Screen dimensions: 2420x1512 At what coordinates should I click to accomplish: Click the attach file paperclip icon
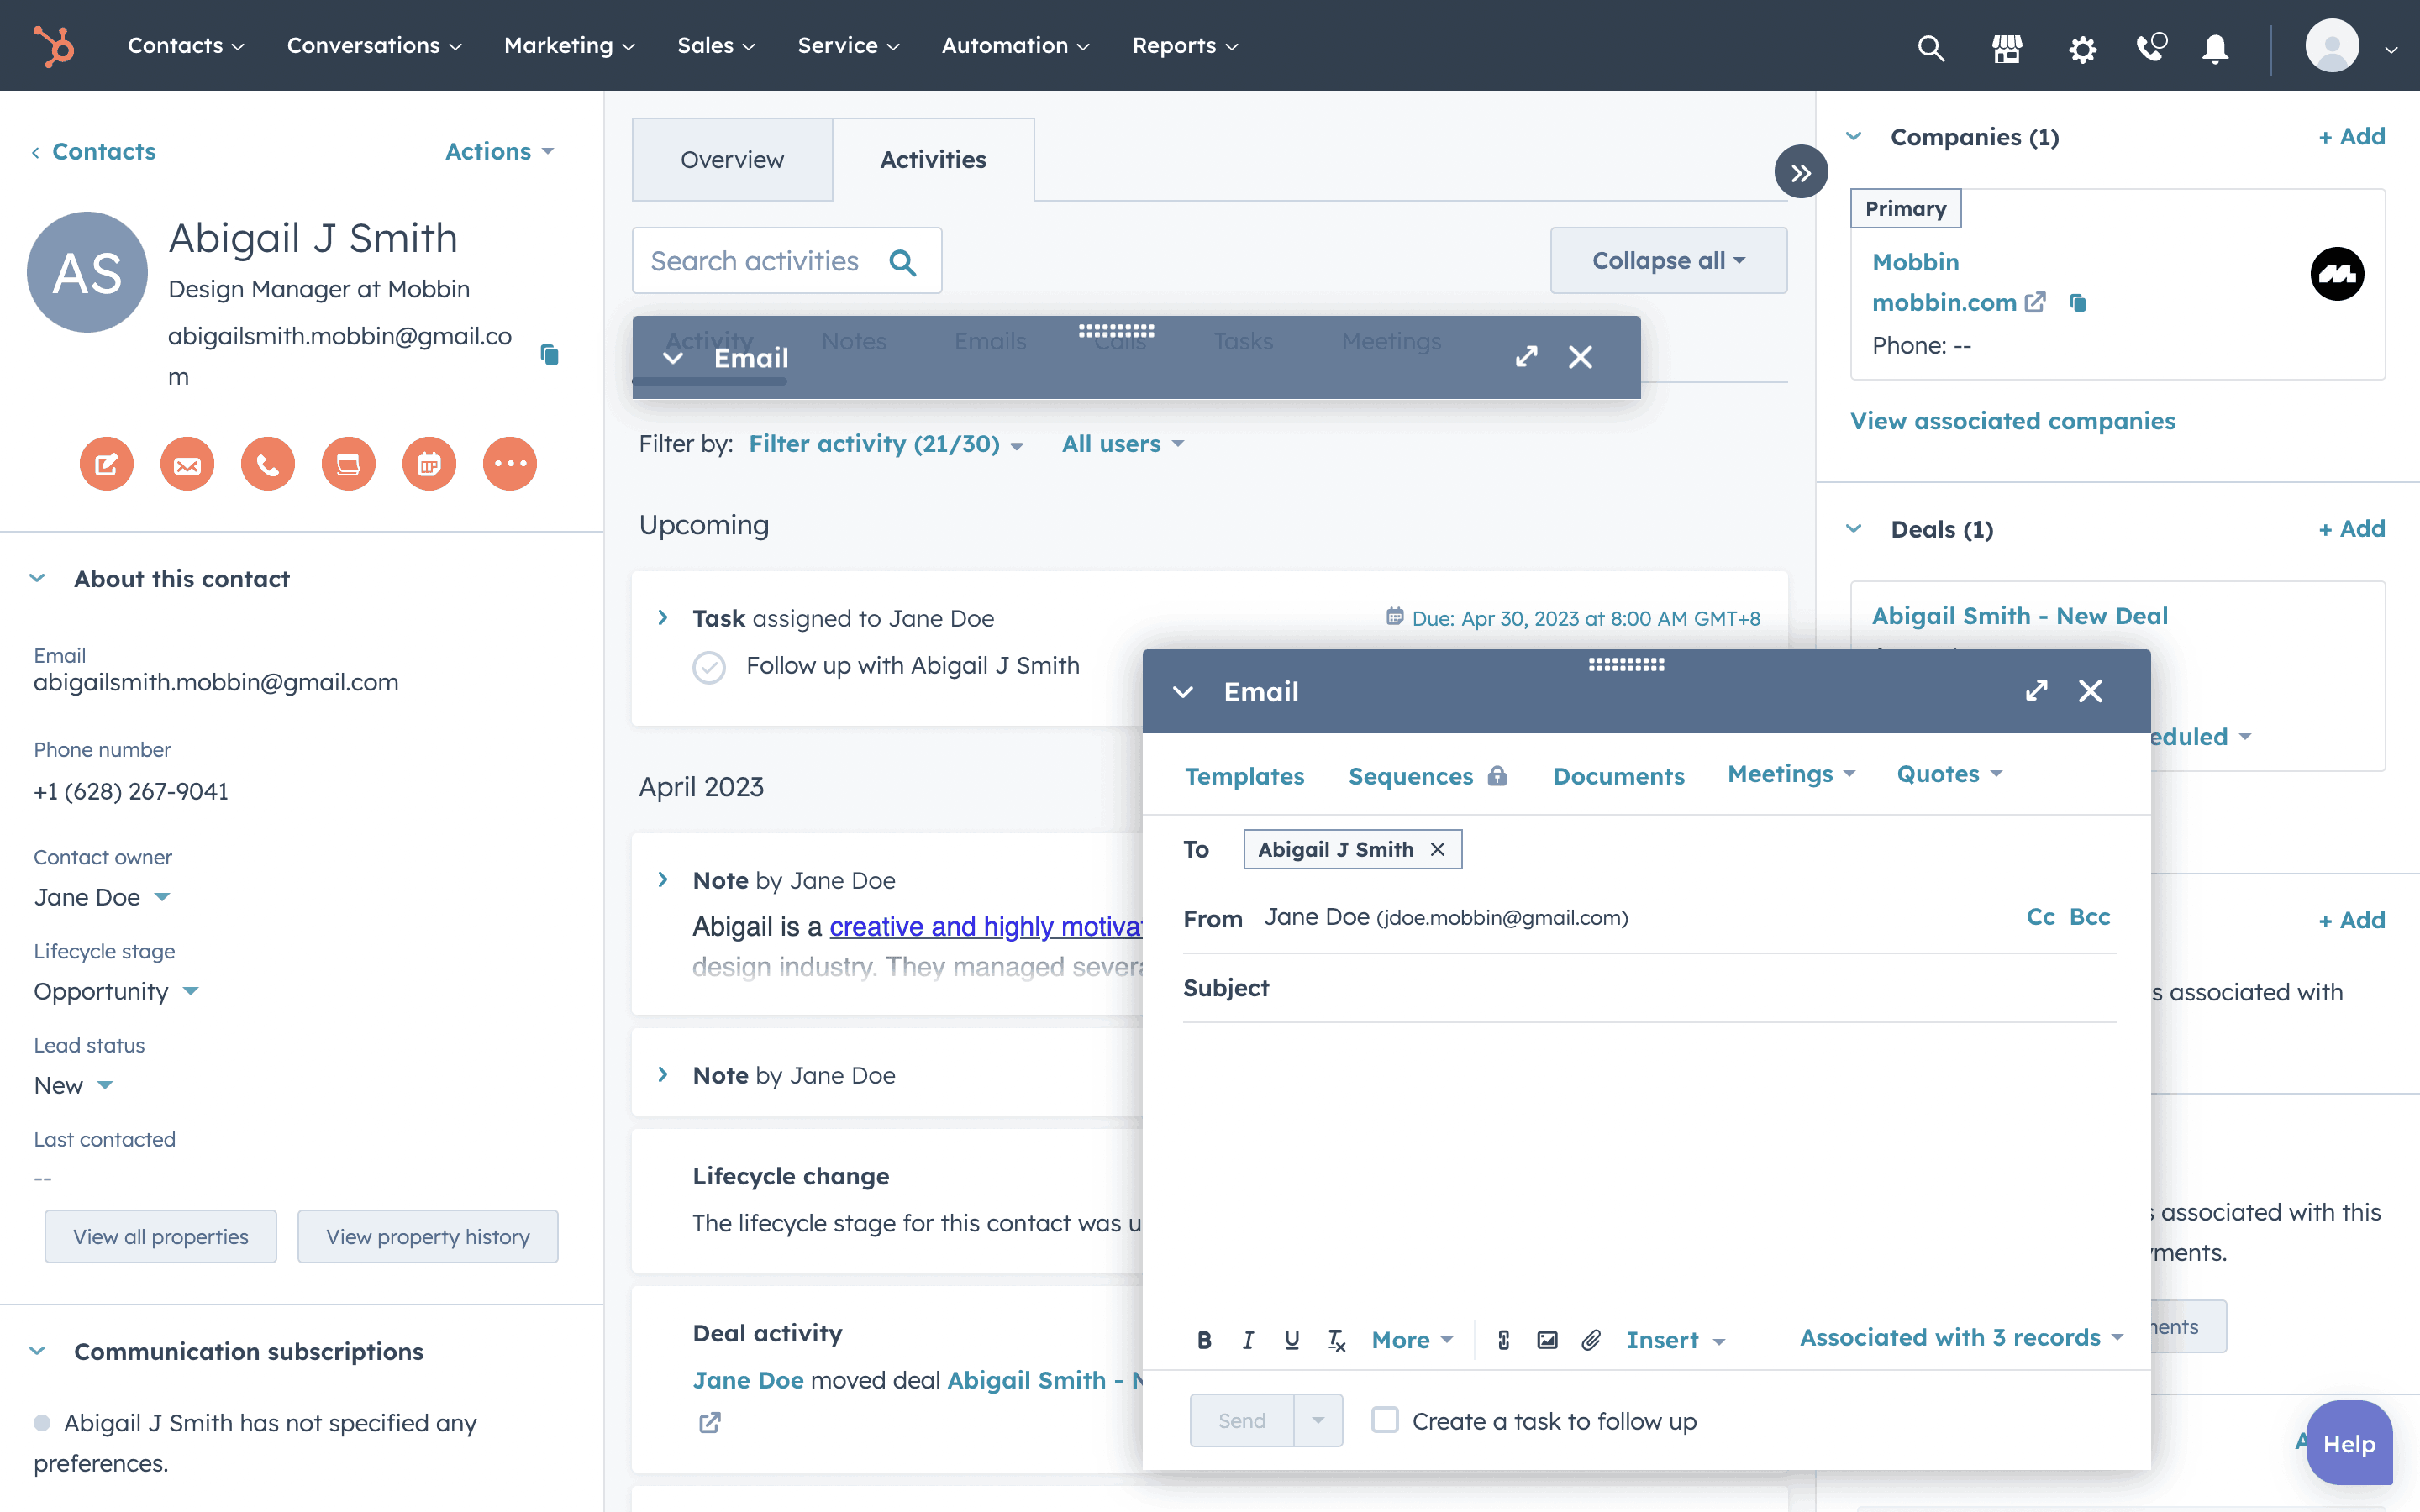tap(1591, 1340)
